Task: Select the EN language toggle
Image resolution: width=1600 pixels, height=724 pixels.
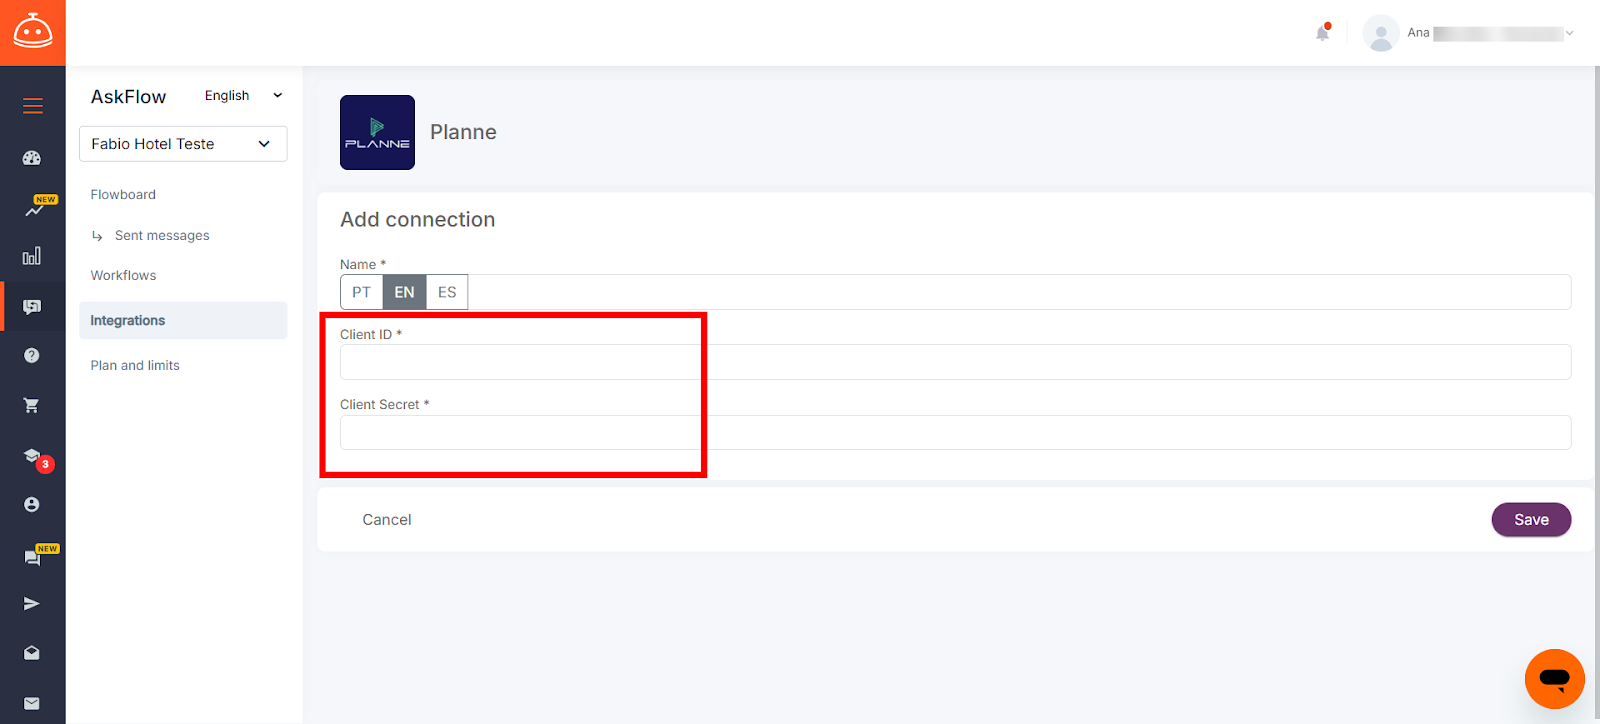Action: [404, 292]
